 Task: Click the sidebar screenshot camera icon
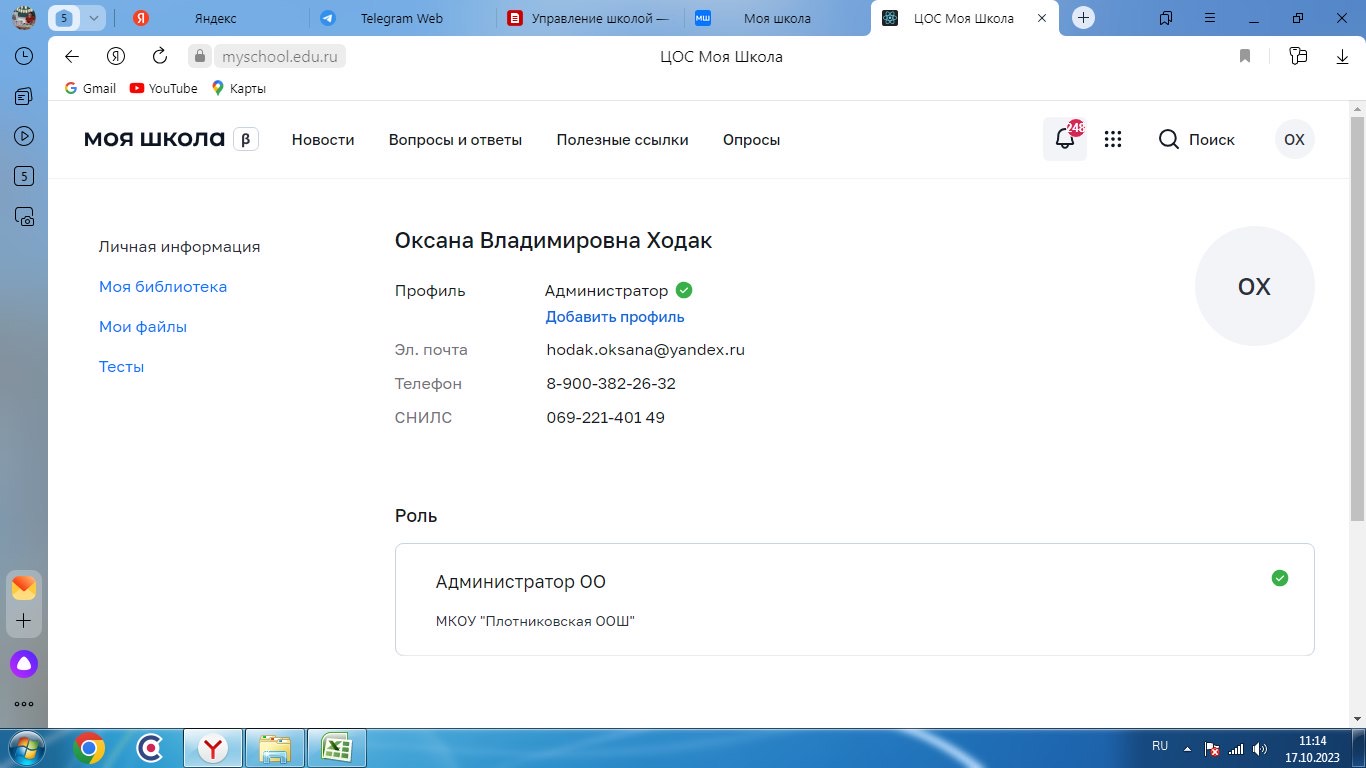(24, 216)
